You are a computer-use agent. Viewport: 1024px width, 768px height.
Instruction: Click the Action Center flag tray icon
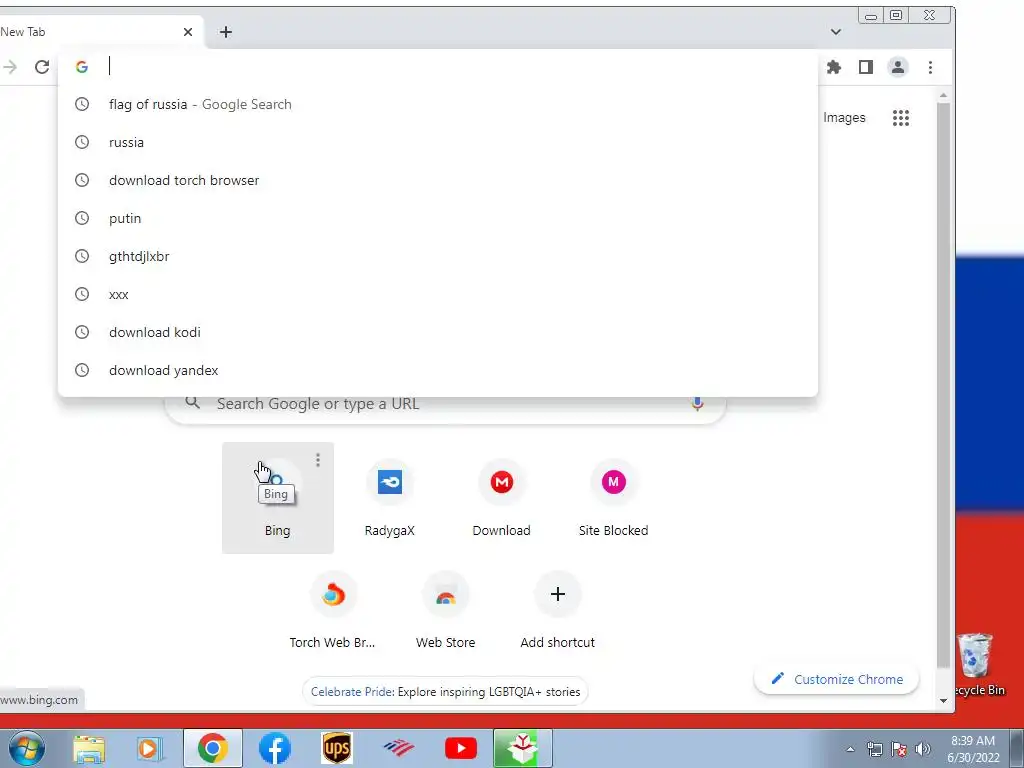tap(899, 749)
